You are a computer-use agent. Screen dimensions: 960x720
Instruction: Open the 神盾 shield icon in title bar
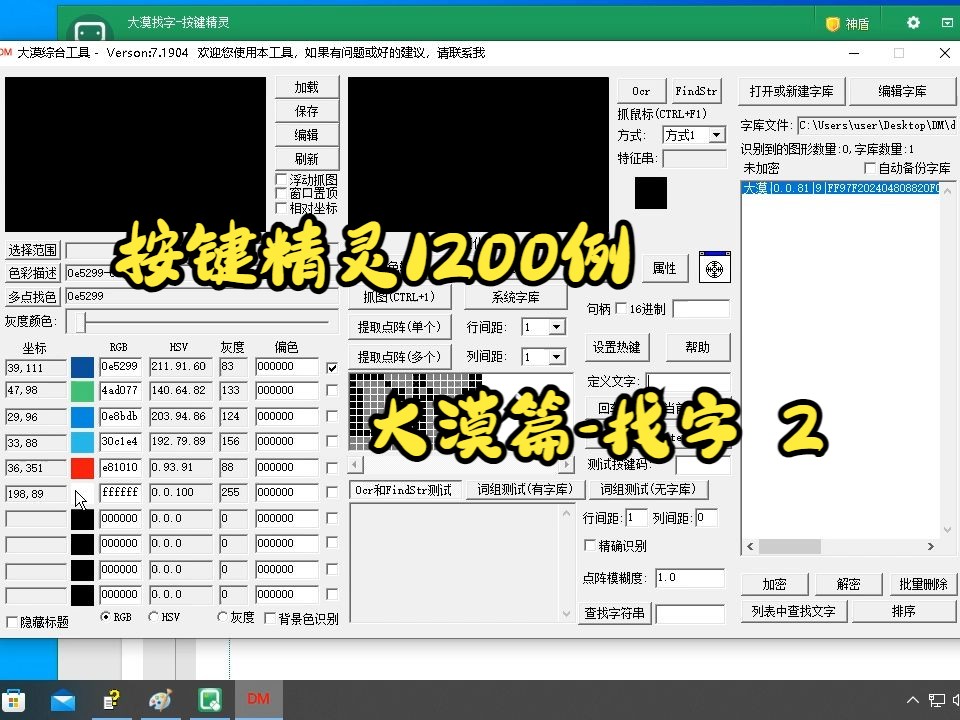pos(844,22)
